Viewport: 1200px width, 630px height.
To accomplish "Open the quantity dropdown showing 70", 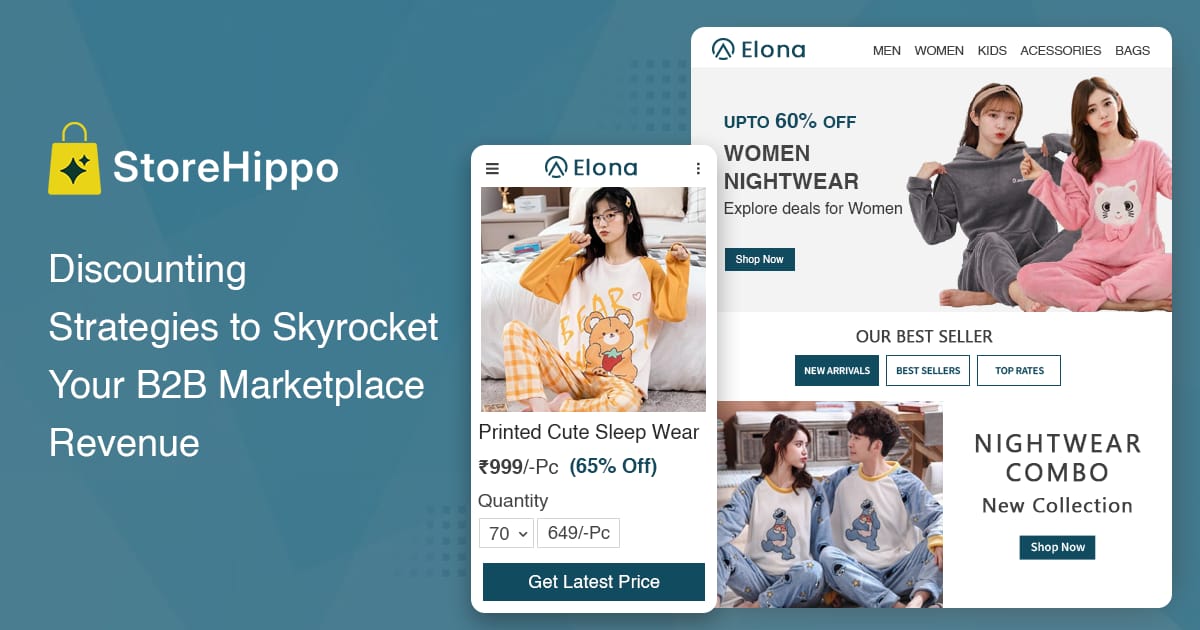I will point(507,533).
